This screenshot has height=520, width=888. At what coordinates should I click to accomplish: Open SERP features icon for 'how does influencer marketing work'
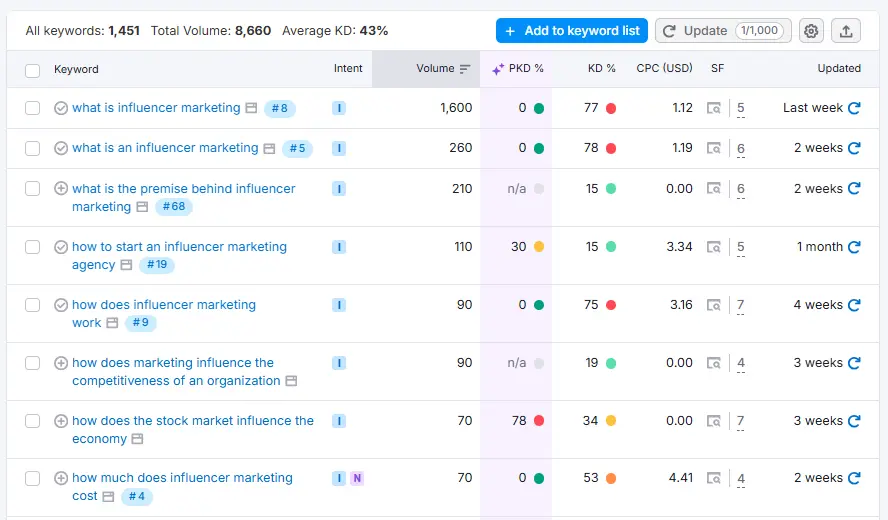(x=713, y=305)
